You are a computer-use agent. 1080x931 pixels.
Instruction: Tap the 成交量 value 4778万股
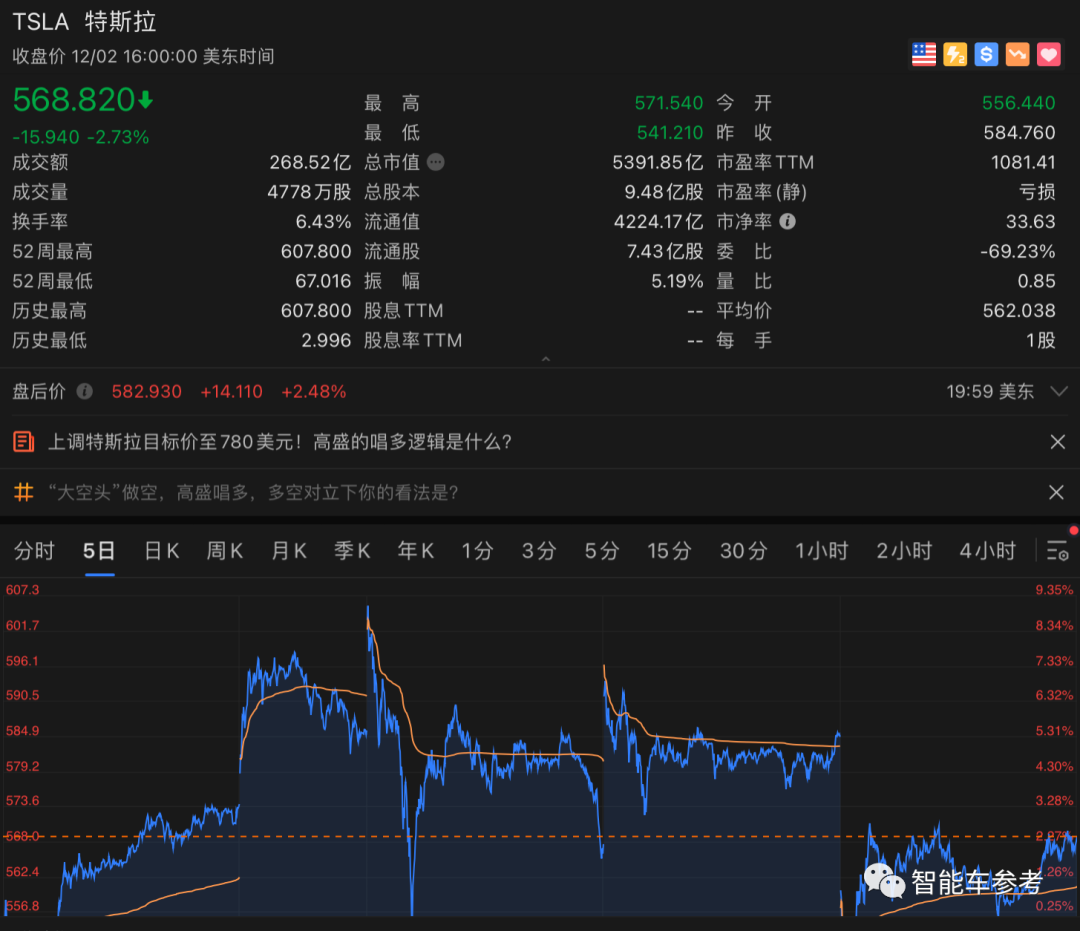pyautogui.click(x=309, y=192)
